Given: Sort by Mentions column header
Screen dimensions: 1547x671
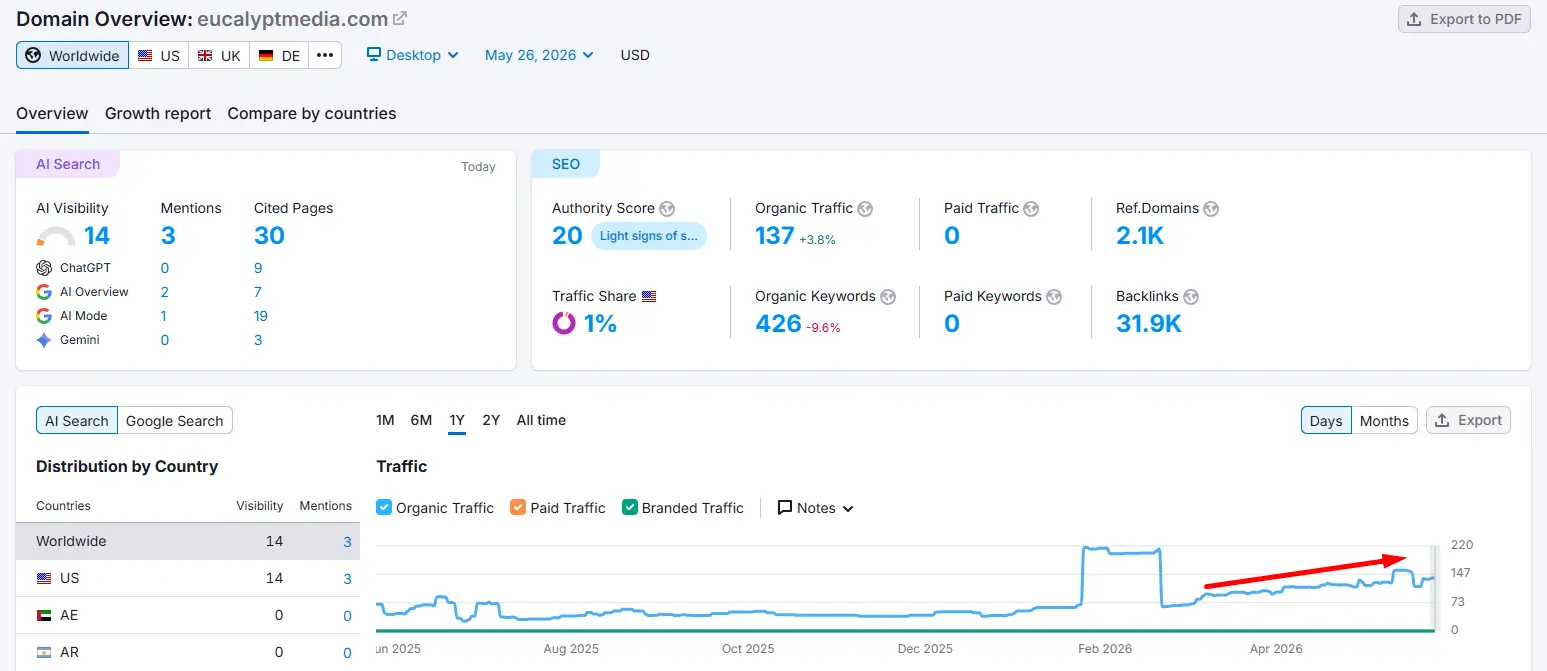Looking at the screenshot, I should pyautogui.click(x=326, y=506).
